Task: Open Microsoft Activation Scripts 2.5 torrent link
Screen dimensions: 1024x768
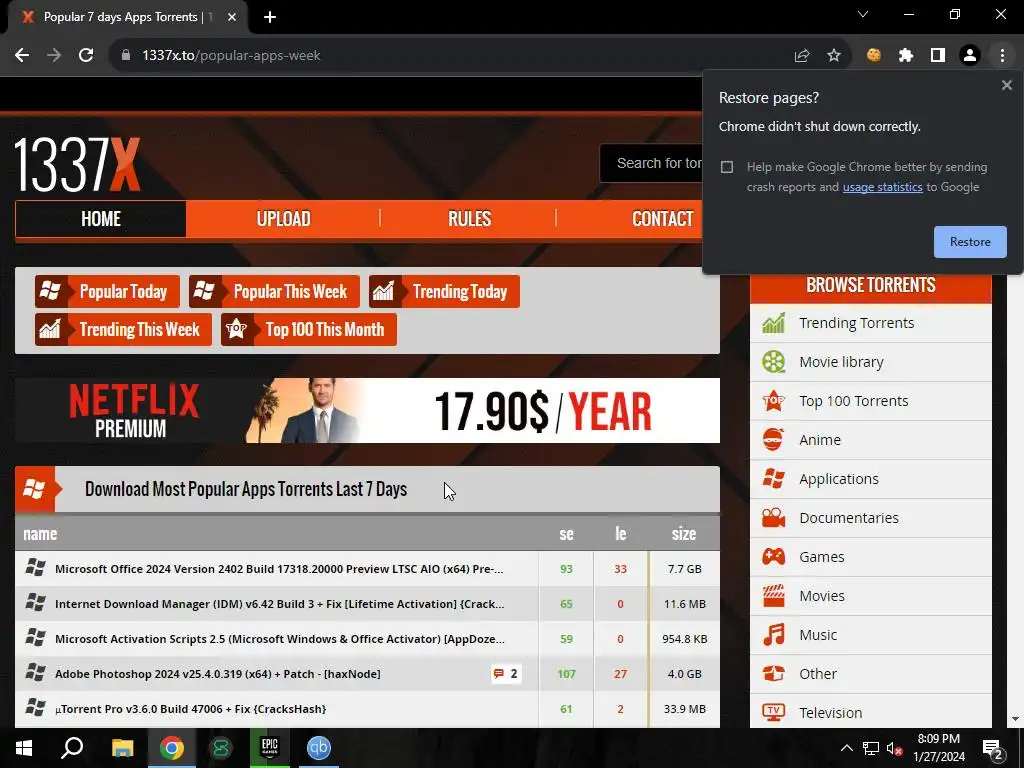Action: pos(280,639)
